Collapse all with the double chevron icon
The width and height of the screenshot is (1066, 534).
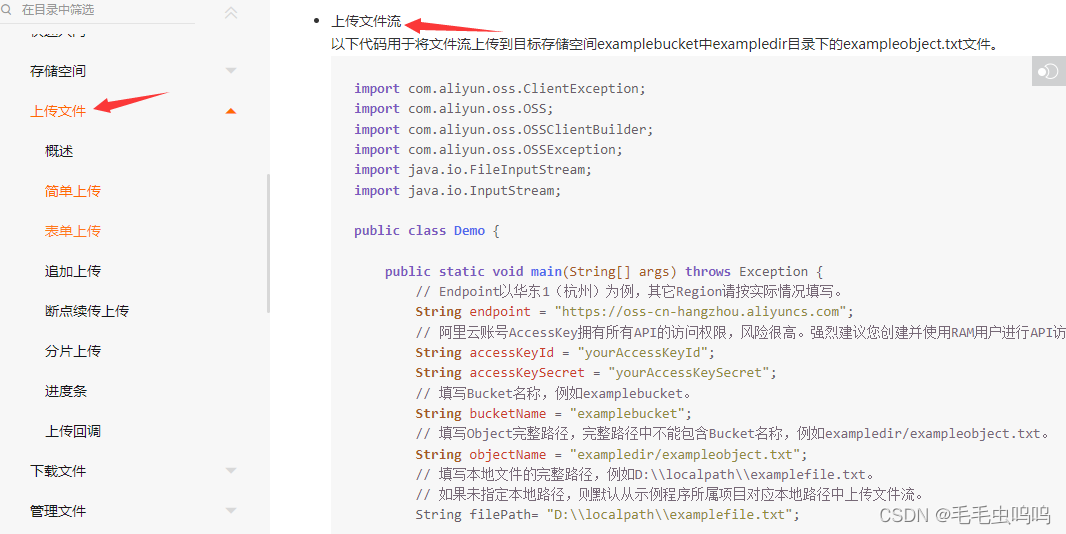(231, 12)
